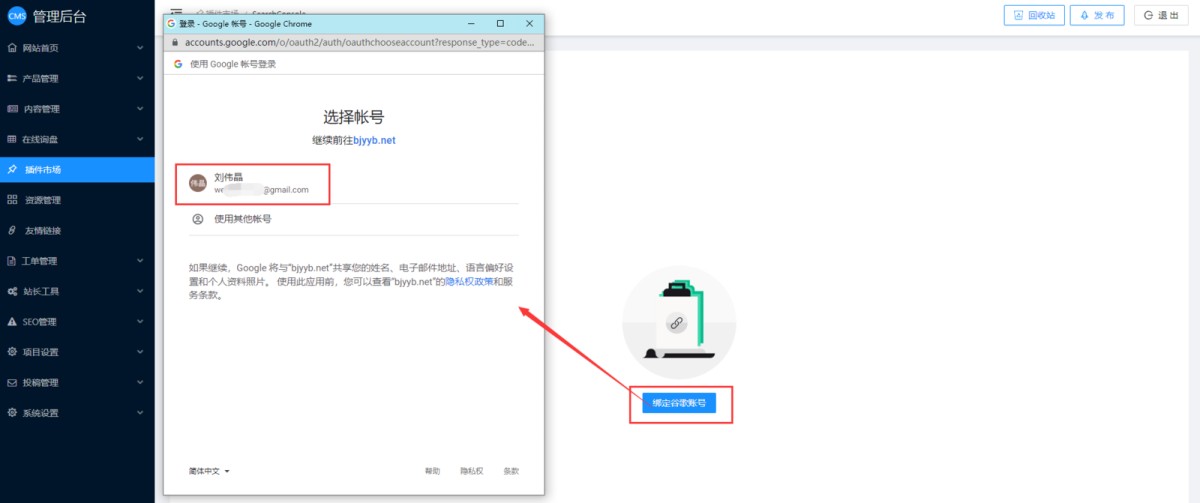
Task: Open SEO管理 via its warning triangle icon
Action: tap(12, 322)
